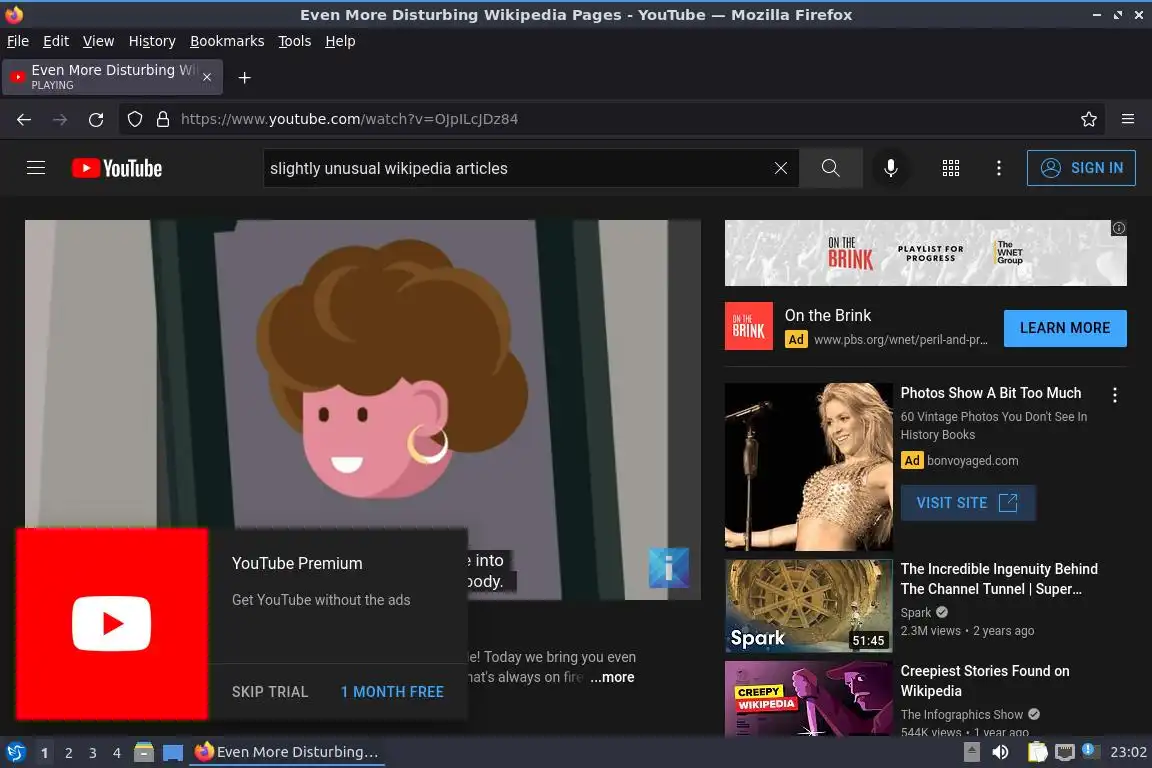
Task: Go to YouTube home via the logo
Action: 117,168
